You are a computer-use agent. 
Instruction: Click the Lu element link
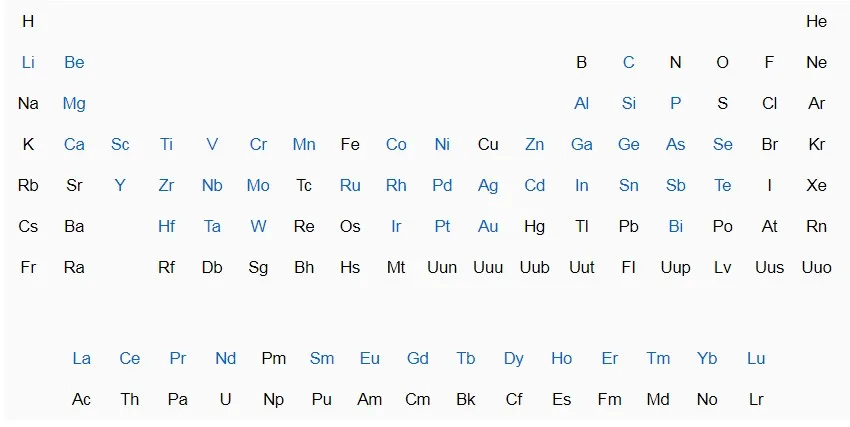pyautogui.click(x=756, y=358)
